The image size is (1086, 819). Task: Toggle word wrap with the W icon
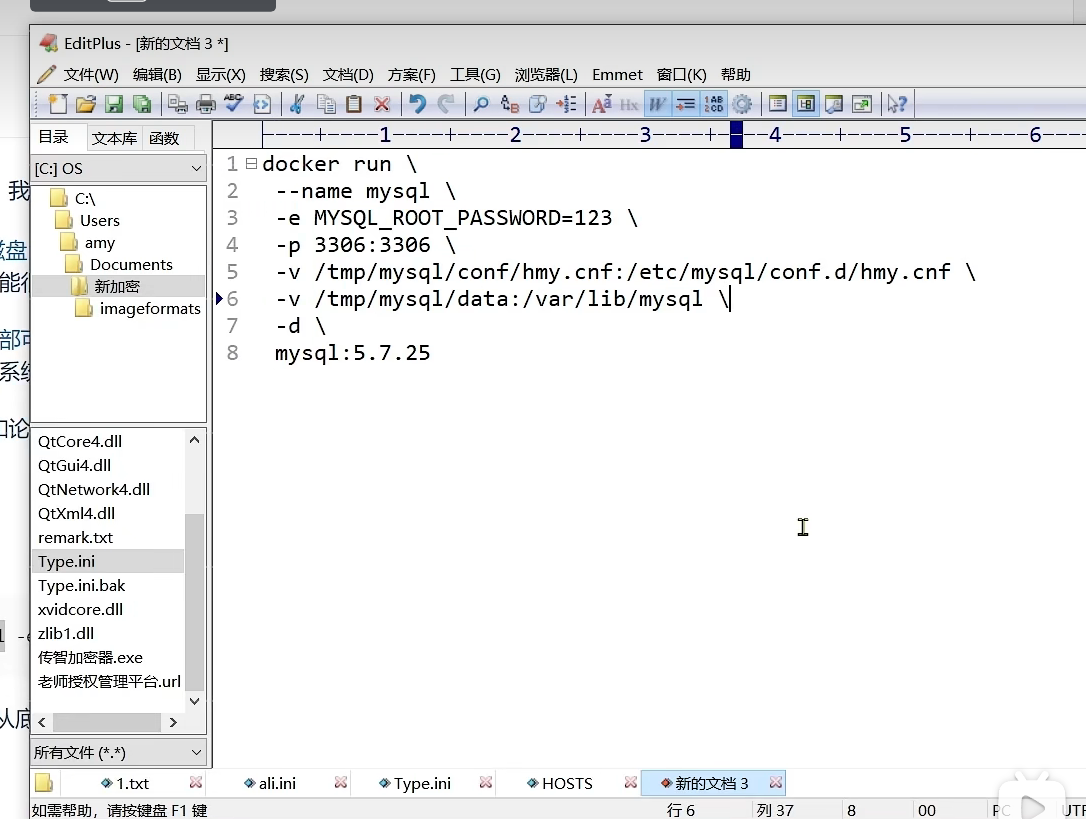657,103
